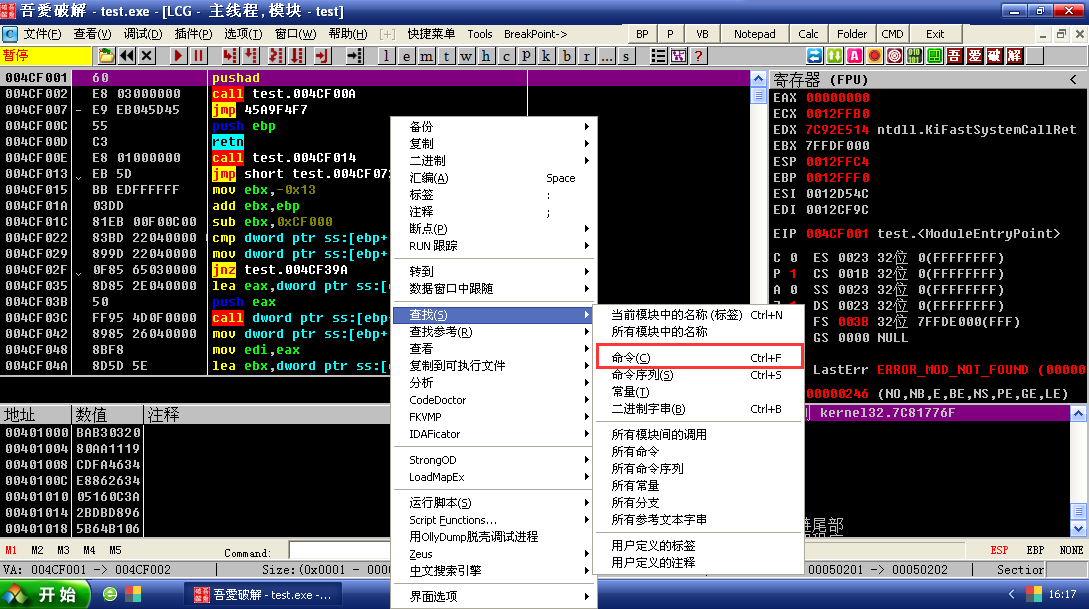Click the list-style options icon
The height and width of the screenshot is (609, 1089).
click(x=658, y=56)
